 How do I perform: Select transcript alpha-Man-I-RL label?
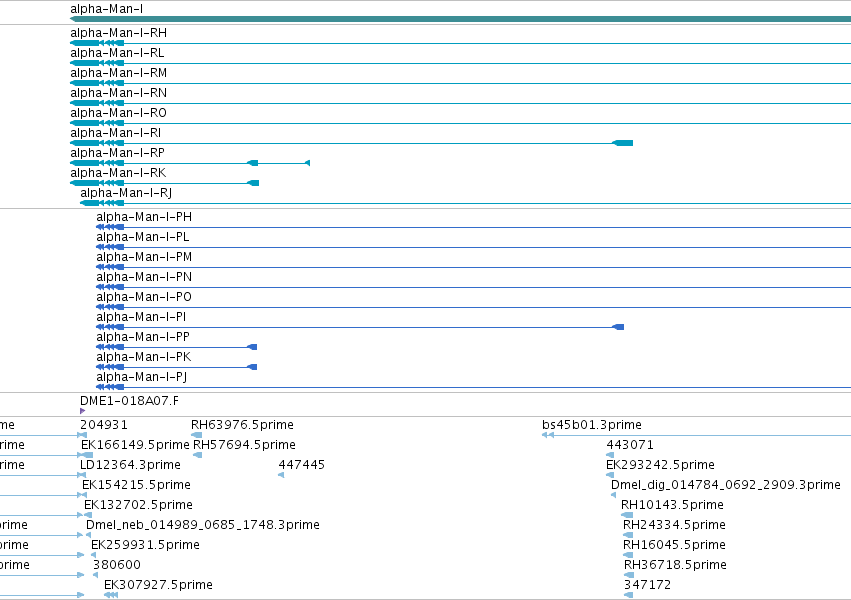(117, 53)
